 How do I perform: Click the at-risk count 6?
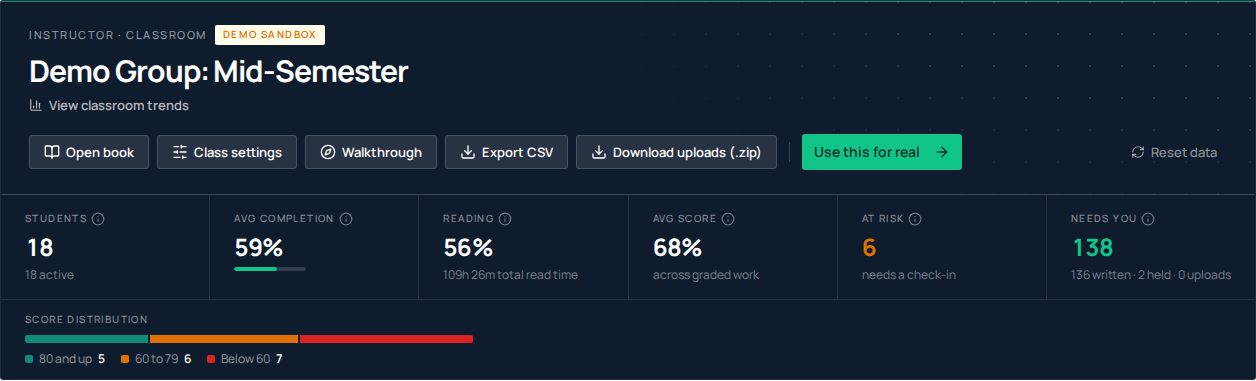[869, 247]
